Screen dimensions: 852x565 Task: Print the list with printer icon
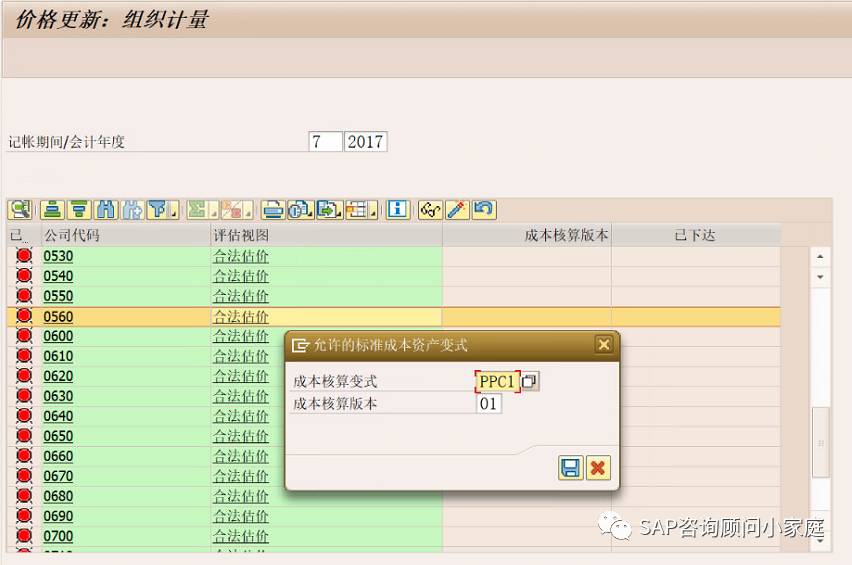click(x=273, y=209)
